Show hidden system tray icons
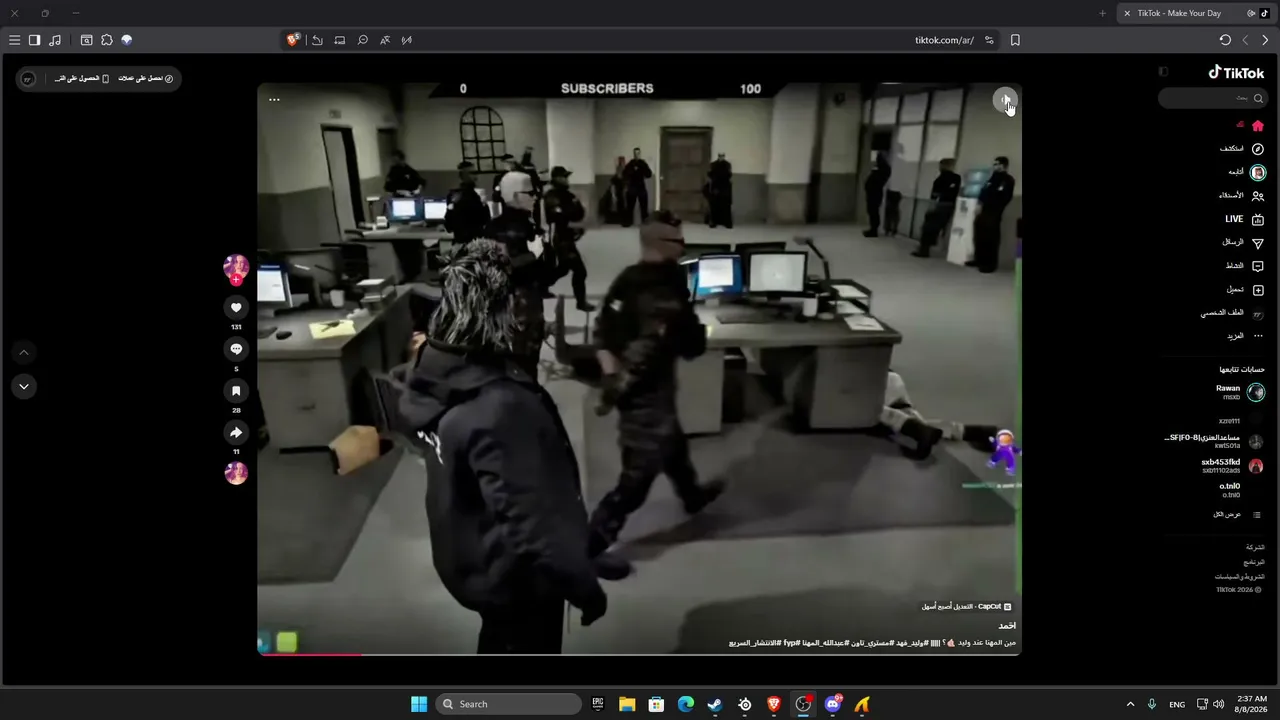The height and width of the screenshot is (720, 1280). point(1130,704)
